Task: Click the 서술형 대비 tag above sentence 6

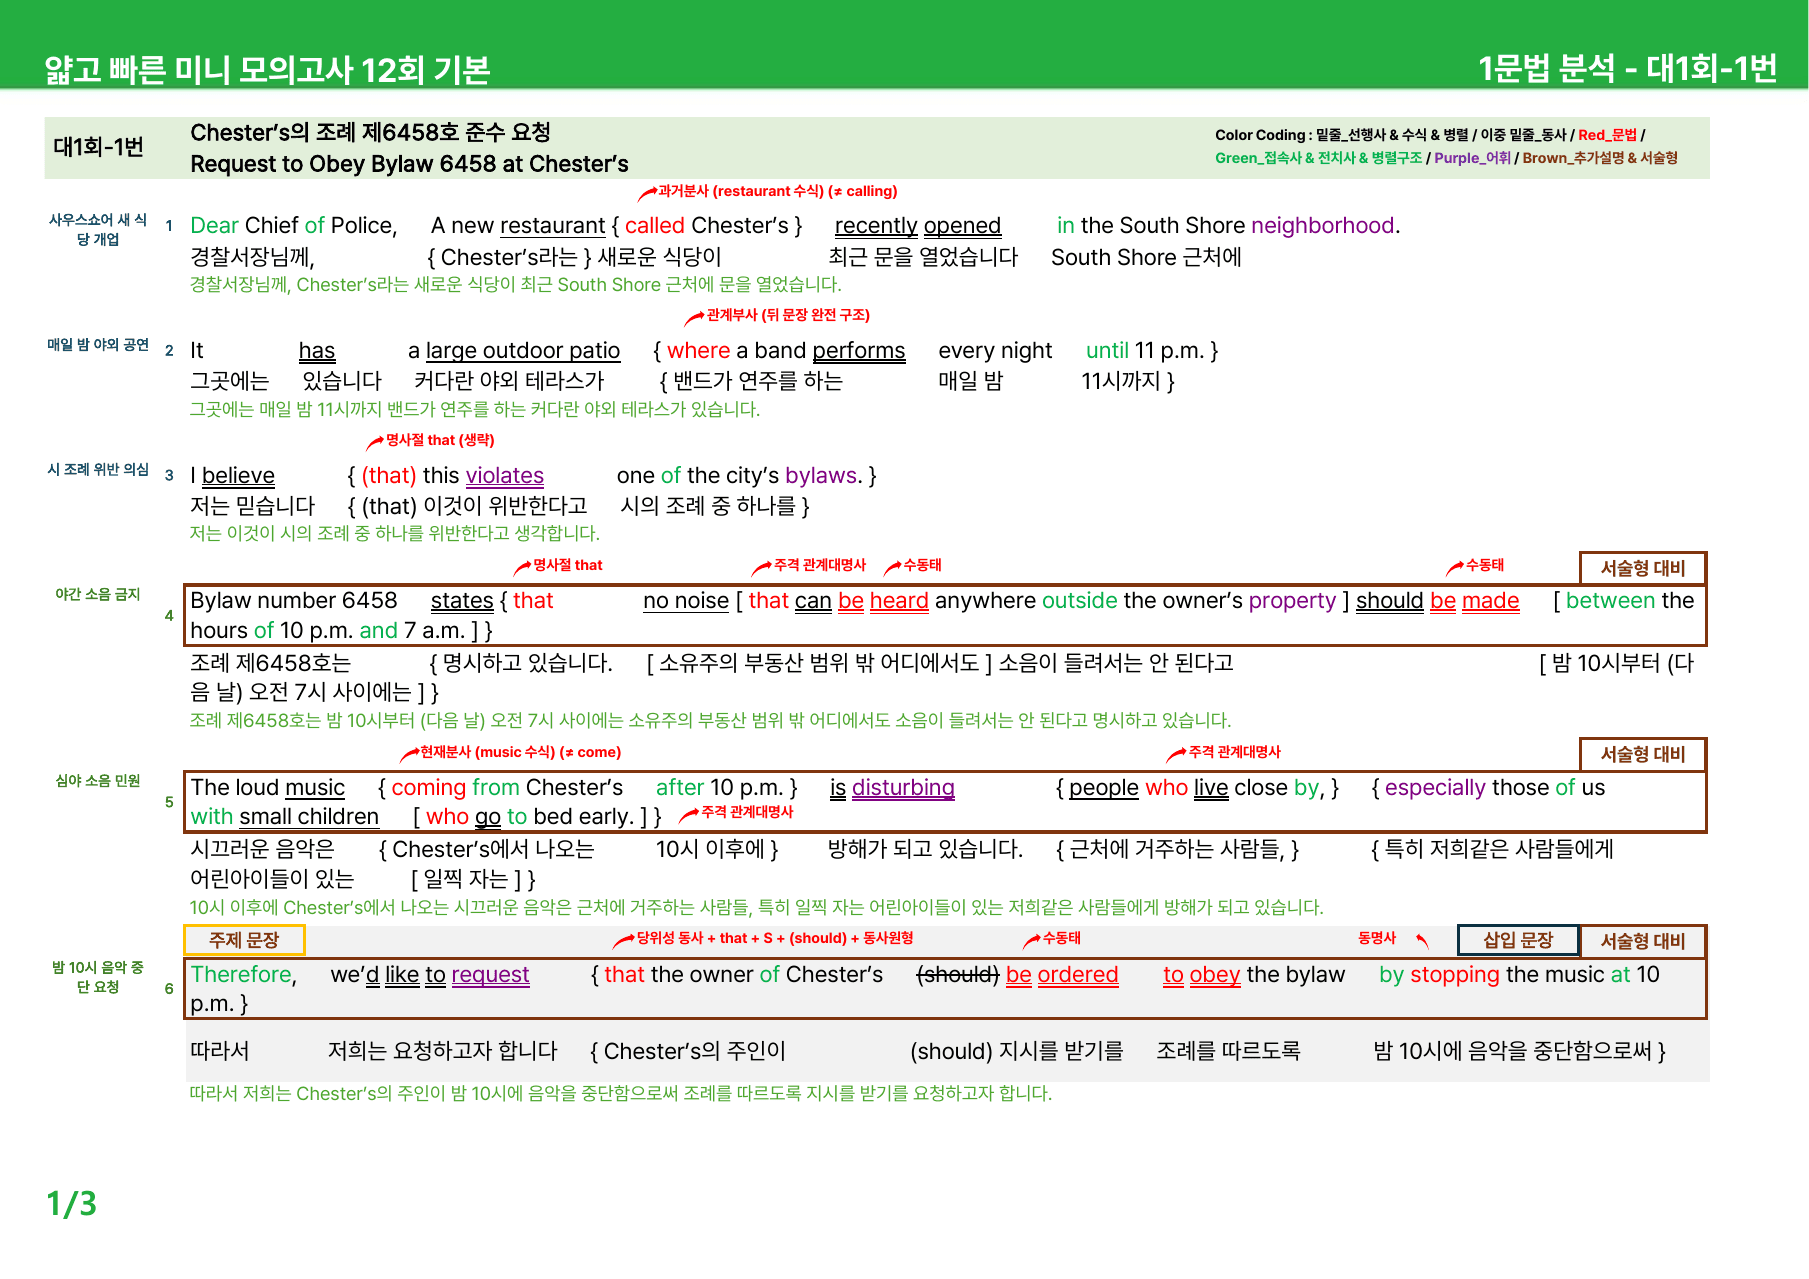Action: click(x=1642, y=941)
